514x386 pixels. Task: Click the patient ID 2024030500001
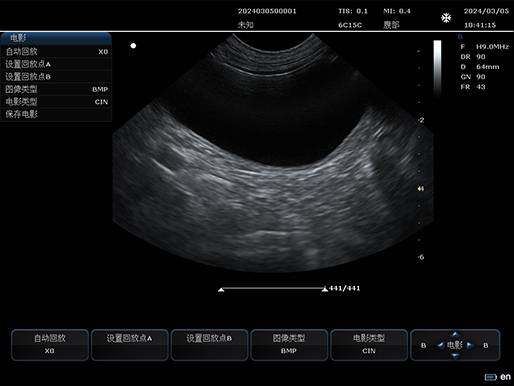click(267, 11)
